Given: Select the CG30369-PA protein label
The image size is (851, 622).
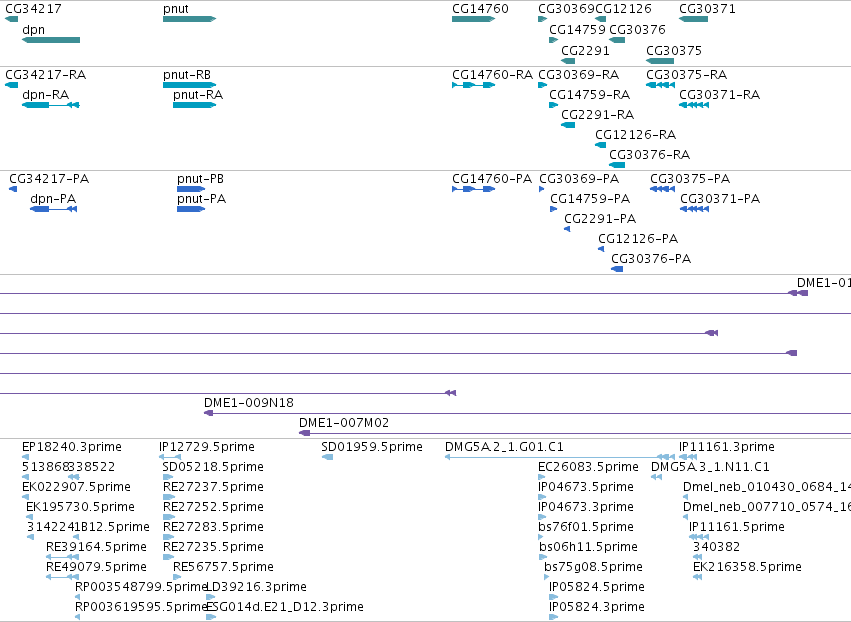Looking at the screenshot, I should click(579, 179).
